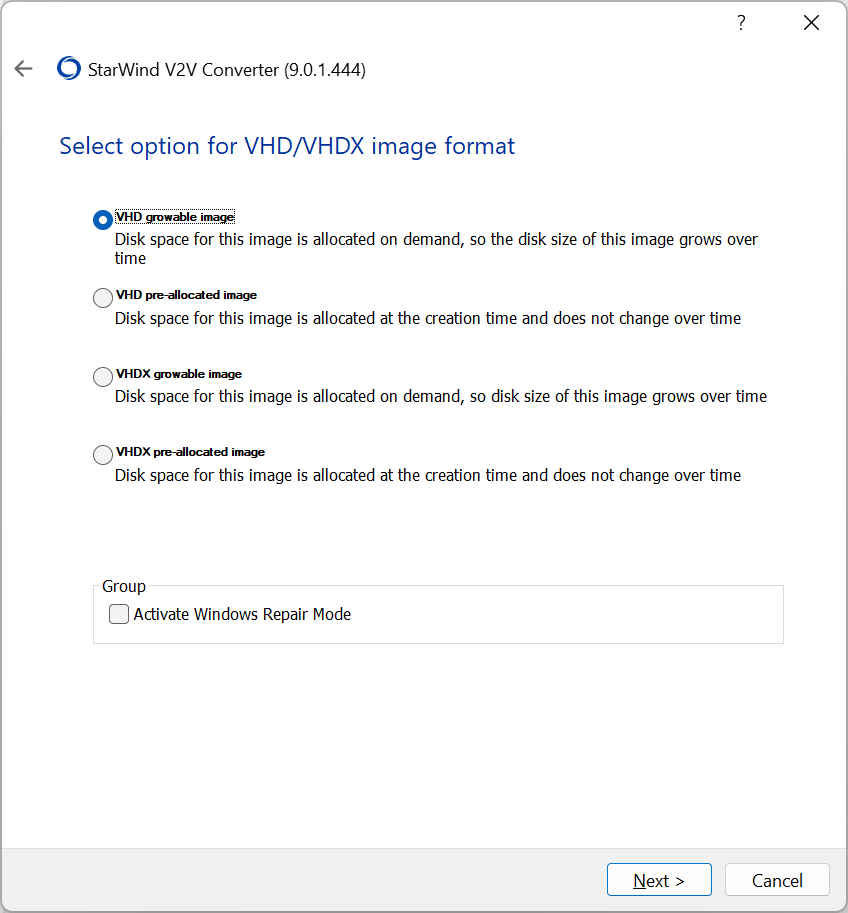848x913 pixels.
Task: Click the "Select option for VHD/VHDX image format" heading
Action: 287,146
